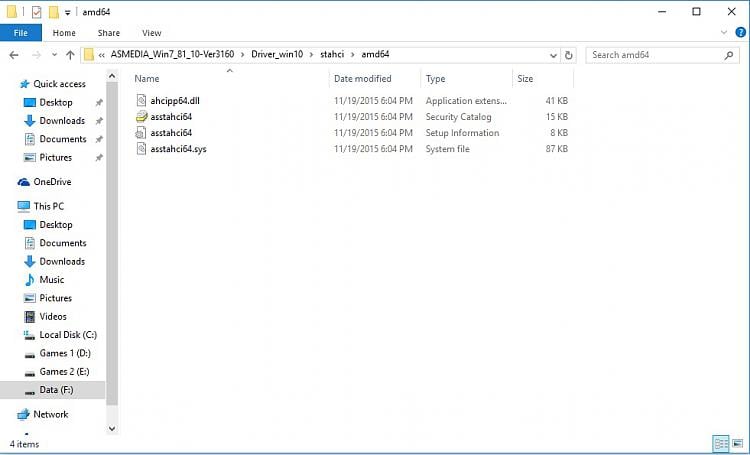Open the Recent locations dropdown arrow
The height and width of the screenshot is (455, 750).
[x=55, y=55]
